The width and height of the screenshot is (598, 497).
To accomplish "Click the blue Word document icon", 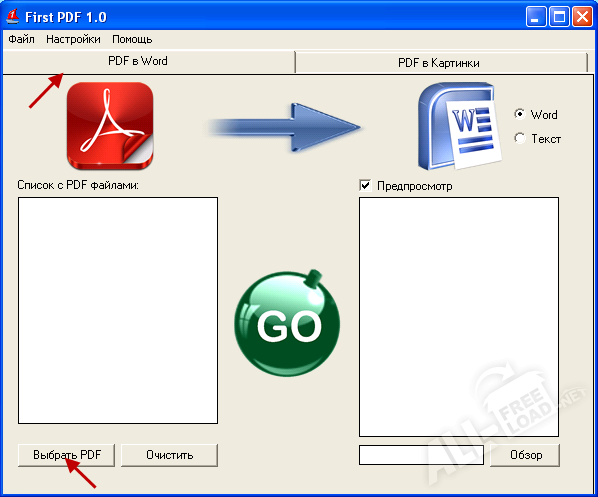I will point(460,126).
